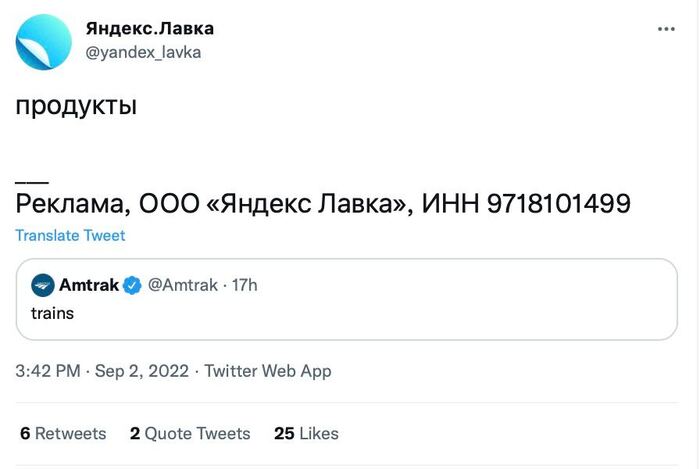Click the Twitter Web App source link
Screen dimensions: 700x469
pos(268,371)
